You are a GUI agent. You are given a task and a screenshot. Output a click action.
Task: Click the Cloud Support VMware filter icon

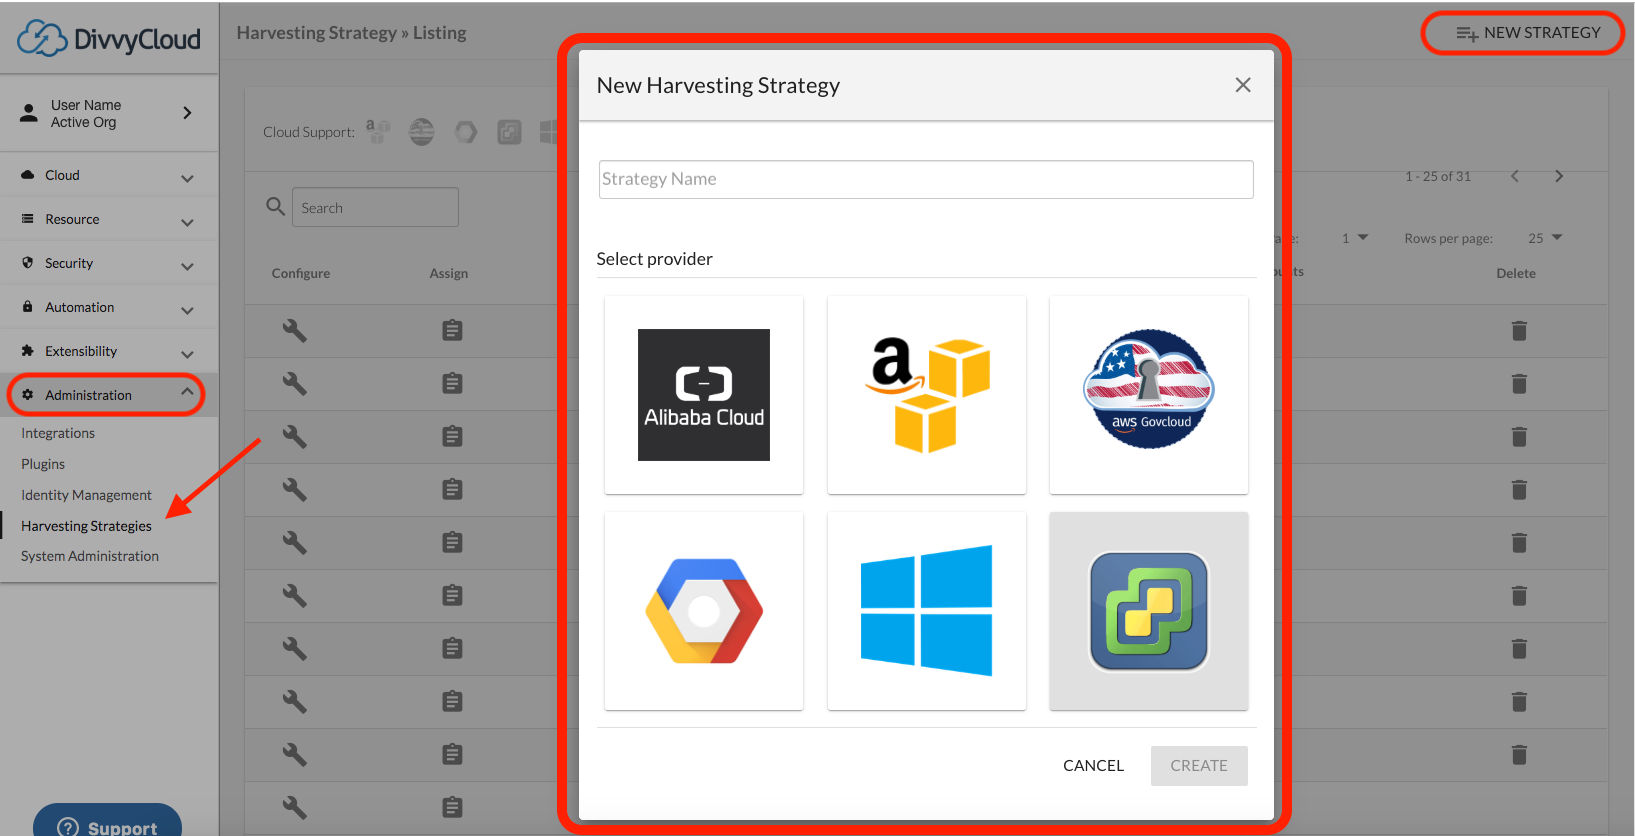510,131
